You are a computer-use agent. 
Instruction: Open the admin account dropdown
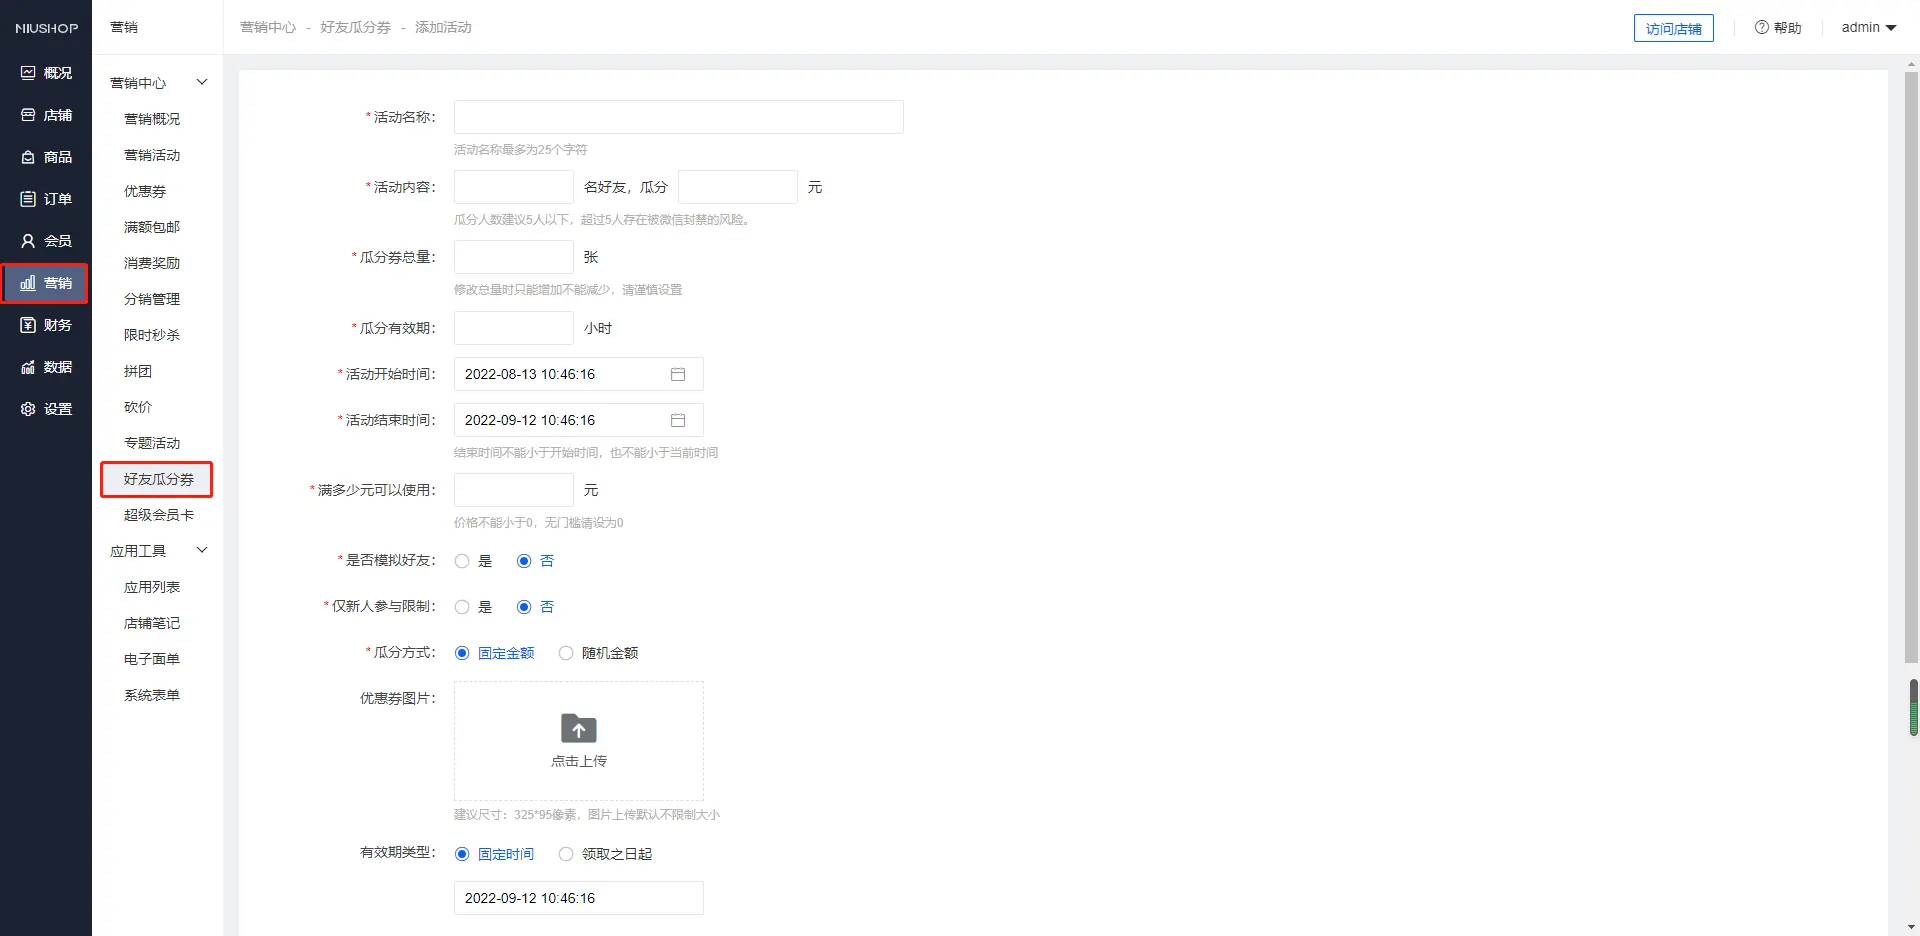1868,28
